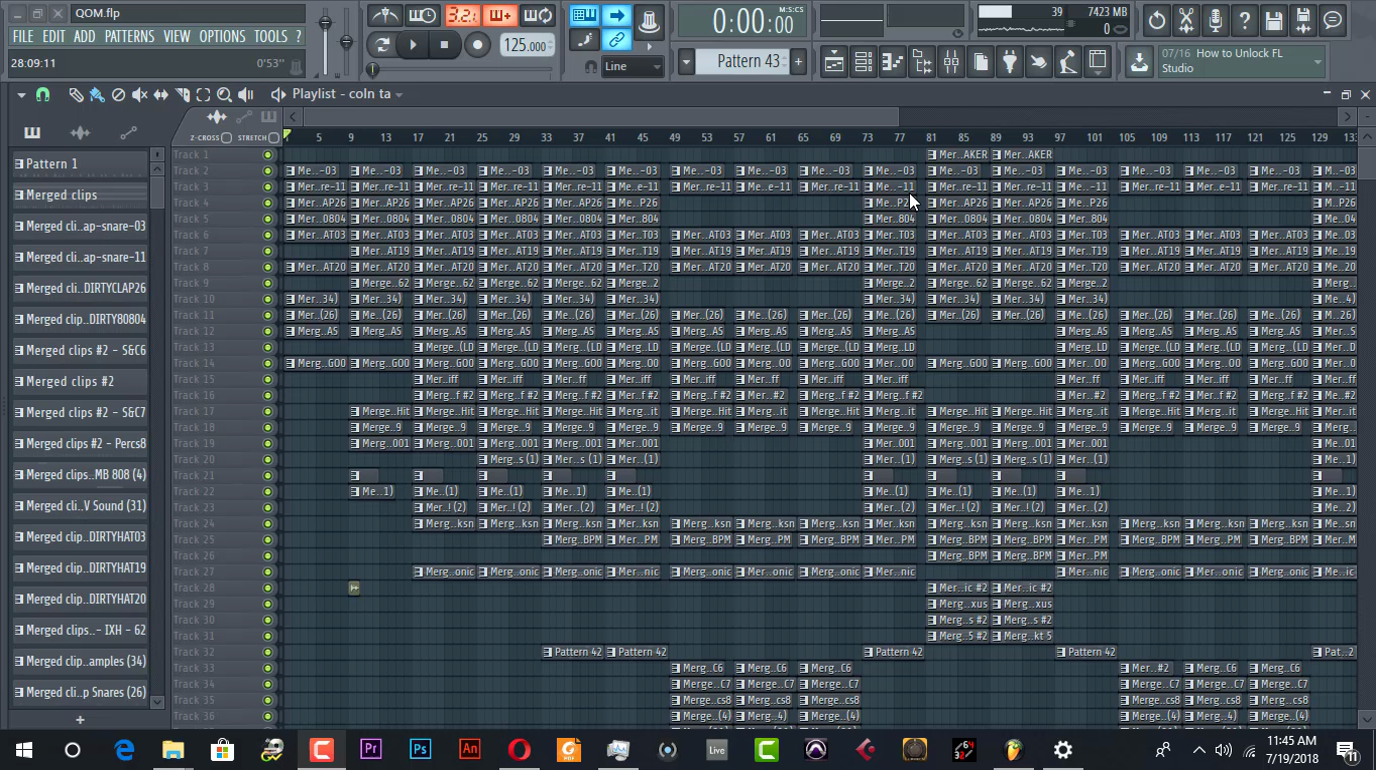
Task: Click the metronome icon
Action: pyautogui.click(x=384, y=16)
